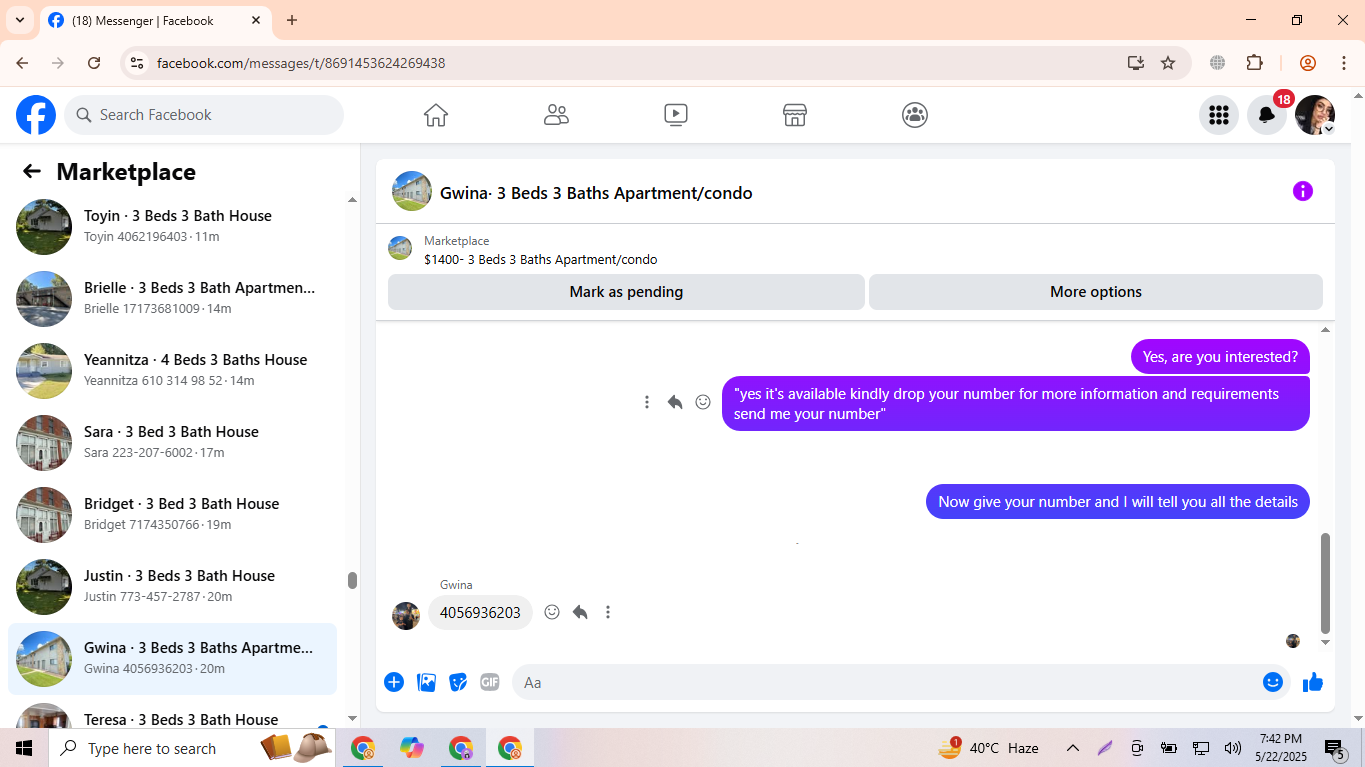
Task: Open more menu for 4056936203 message
Action: pyautogui.click(x=608, y=612)
